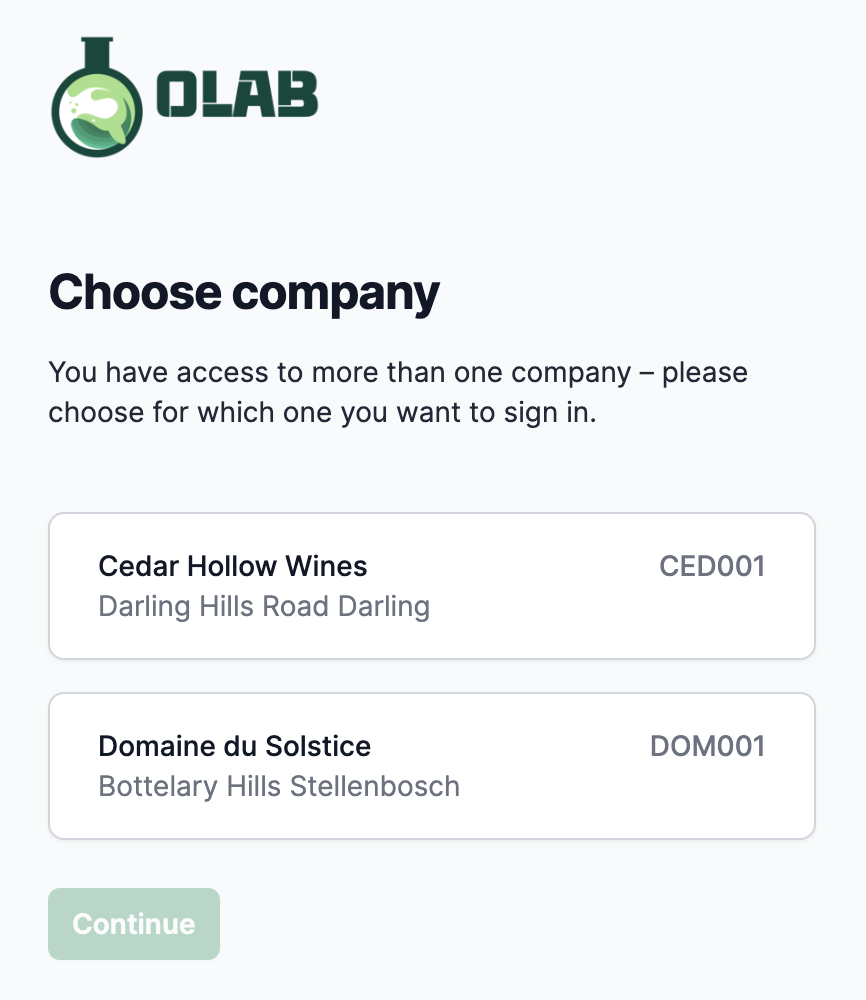
Task: Click the Cedar Hollow Wines name label
Action: 233,567
